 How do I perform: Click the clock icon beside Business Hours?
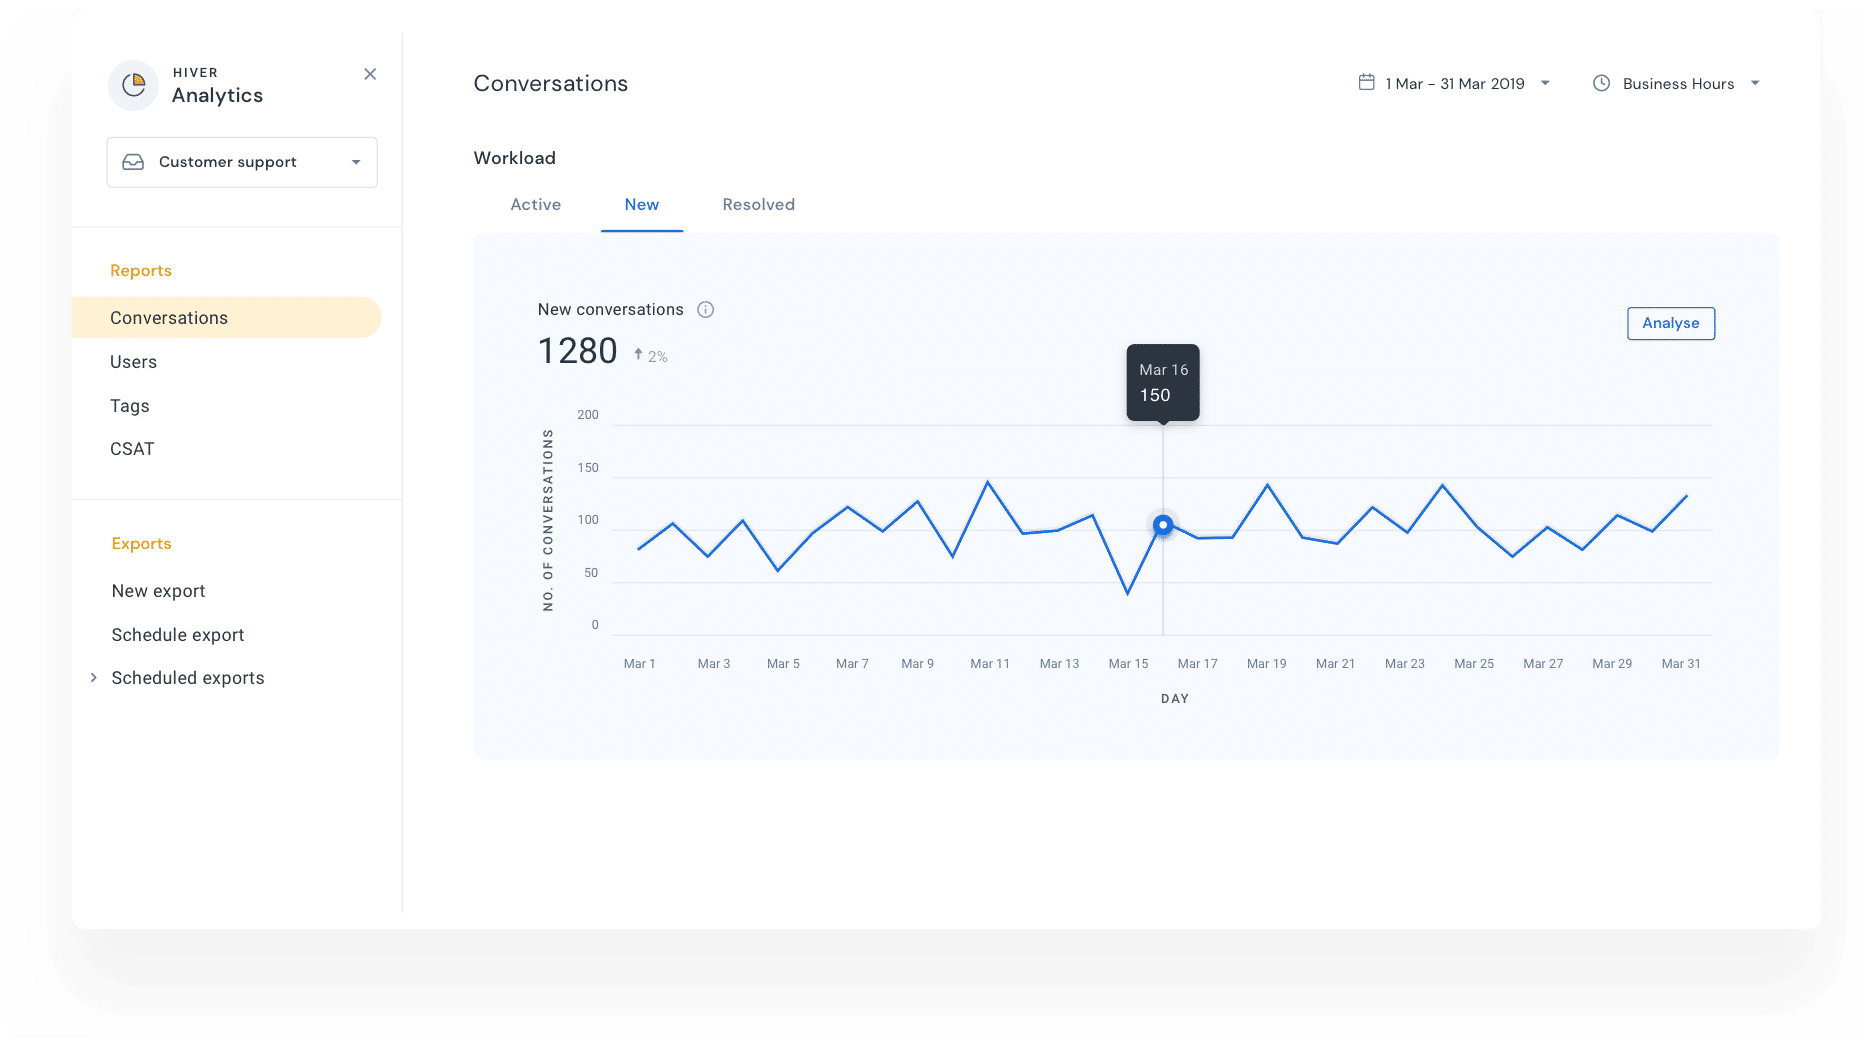[1601, 83]
